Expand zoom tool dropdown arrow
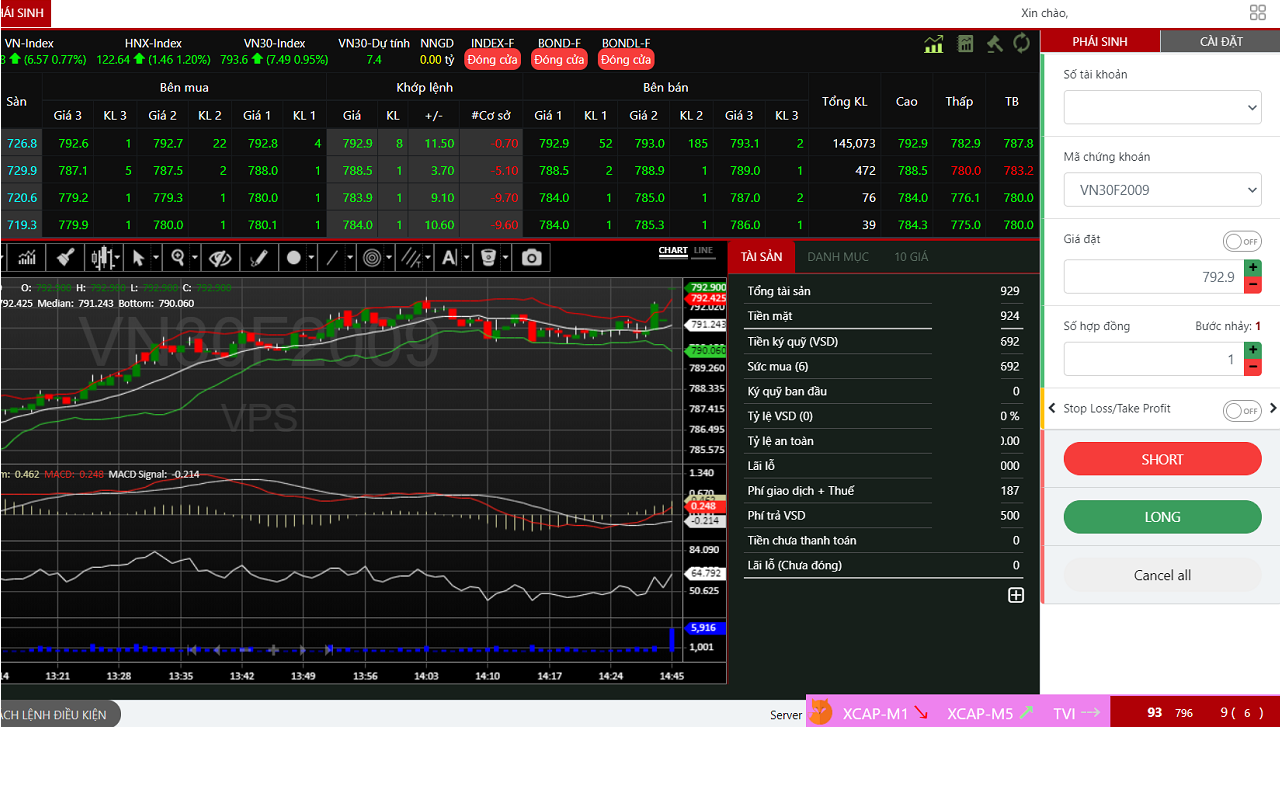The image size is (1280, 800). (195, 258)
